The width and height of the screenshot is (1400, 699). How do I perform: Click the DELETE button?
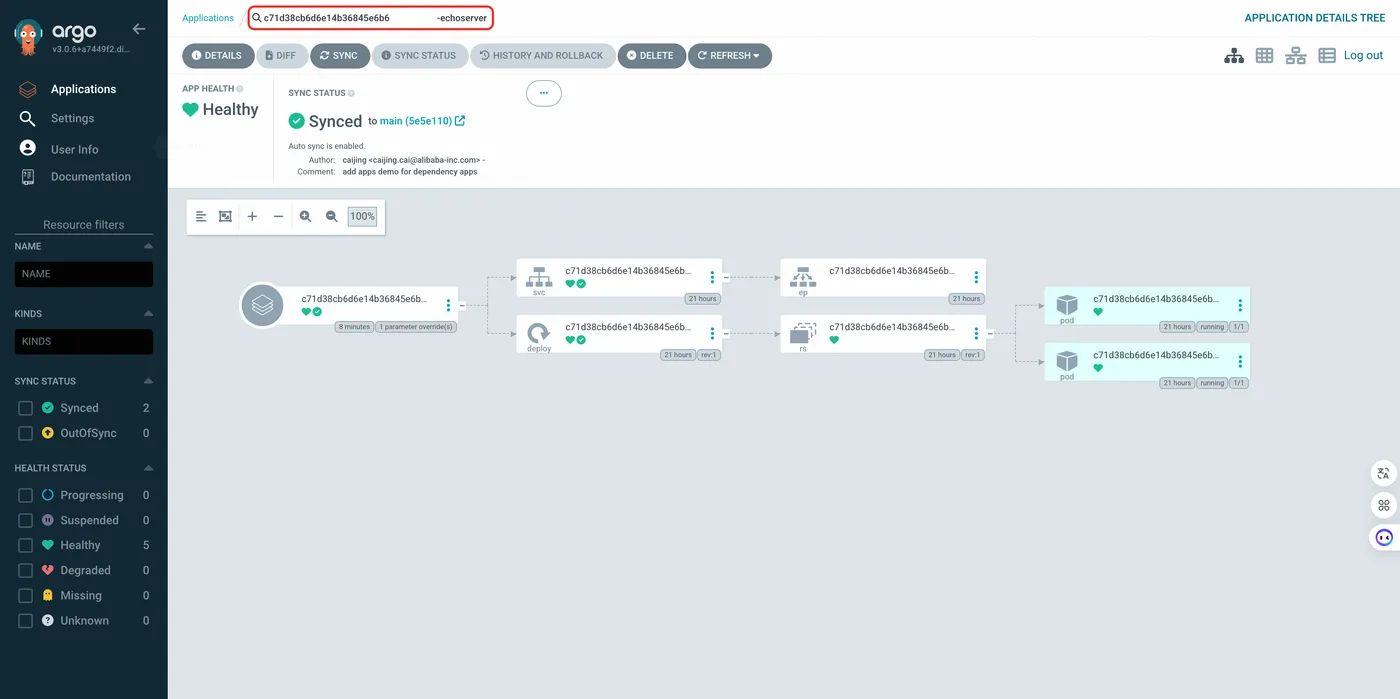tap(650, 56)
